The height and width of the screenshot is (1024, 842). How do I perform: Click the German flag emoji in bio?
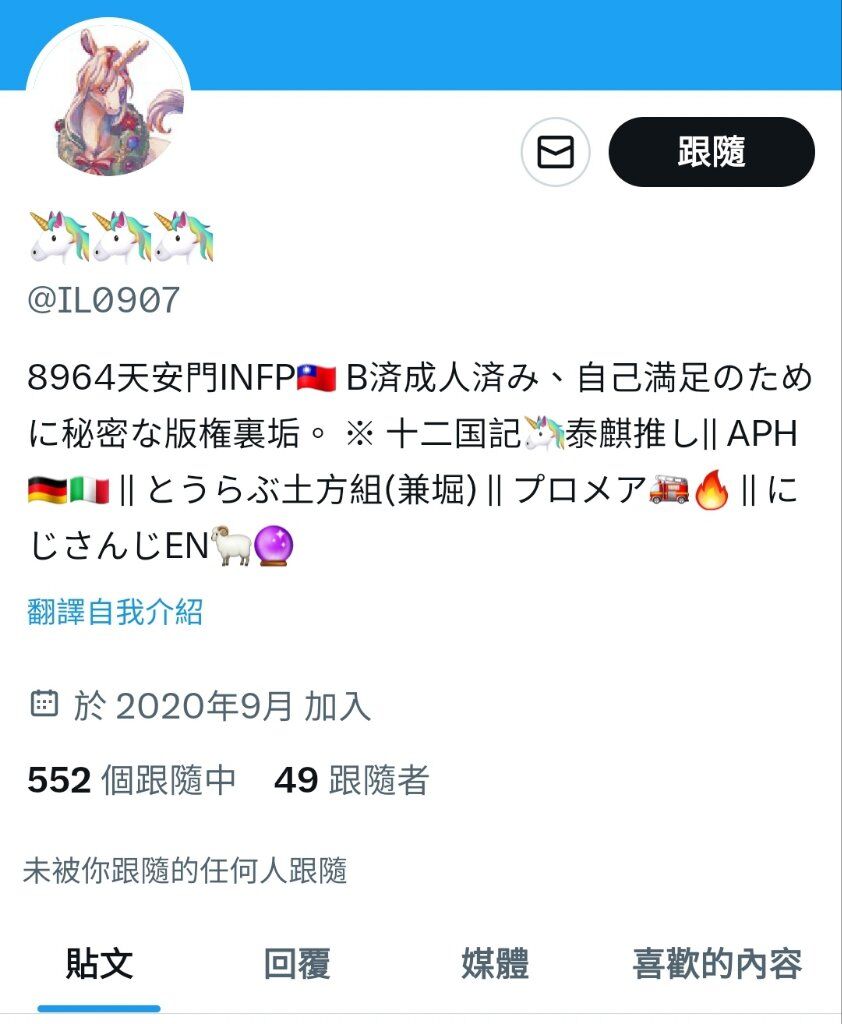click(48, 490)
